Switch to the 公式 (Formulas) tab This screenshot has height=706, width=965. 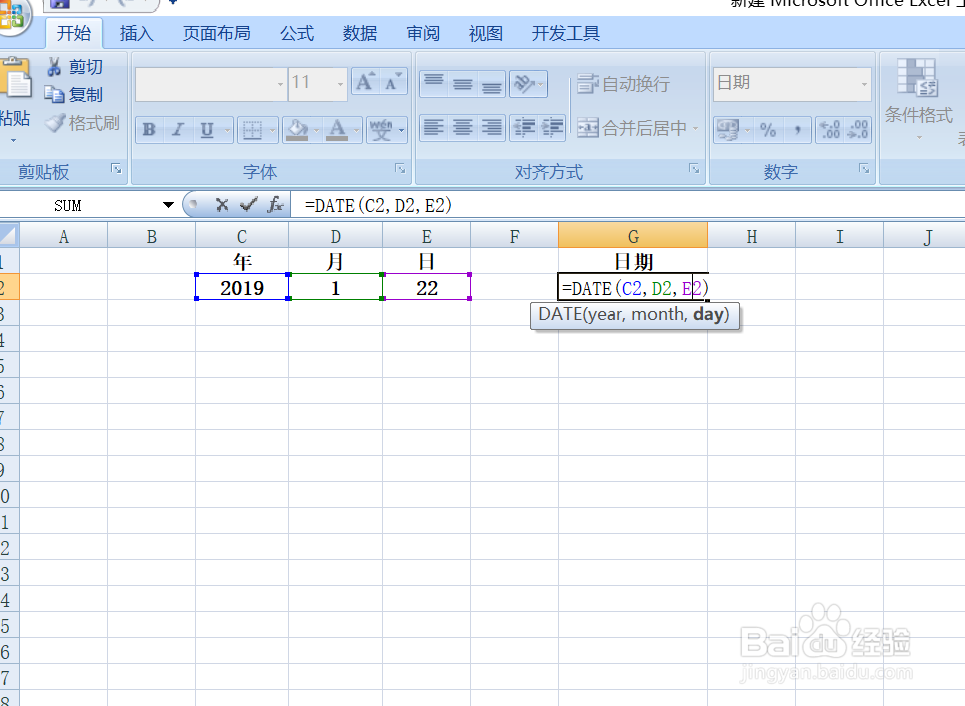(x=297, y=33)
